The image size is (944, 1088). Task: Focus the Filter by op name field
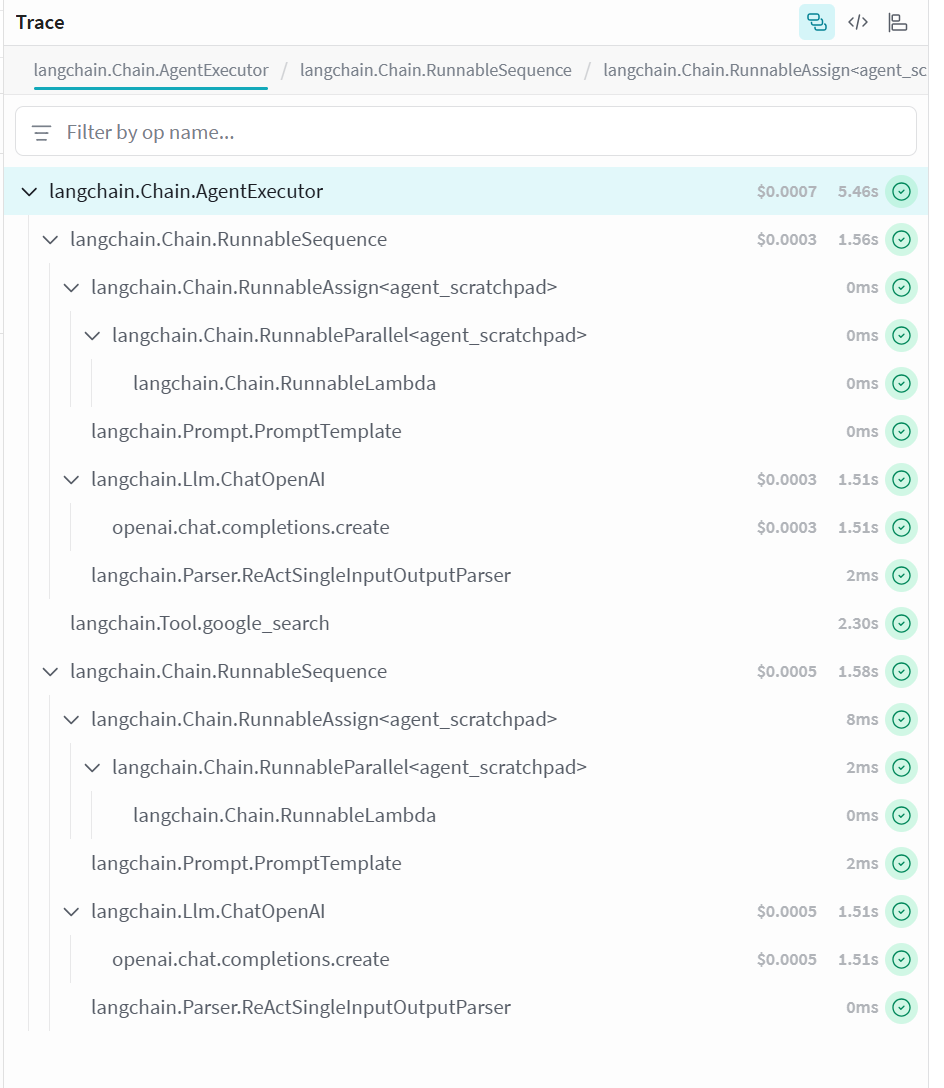[x=480, y=132]
